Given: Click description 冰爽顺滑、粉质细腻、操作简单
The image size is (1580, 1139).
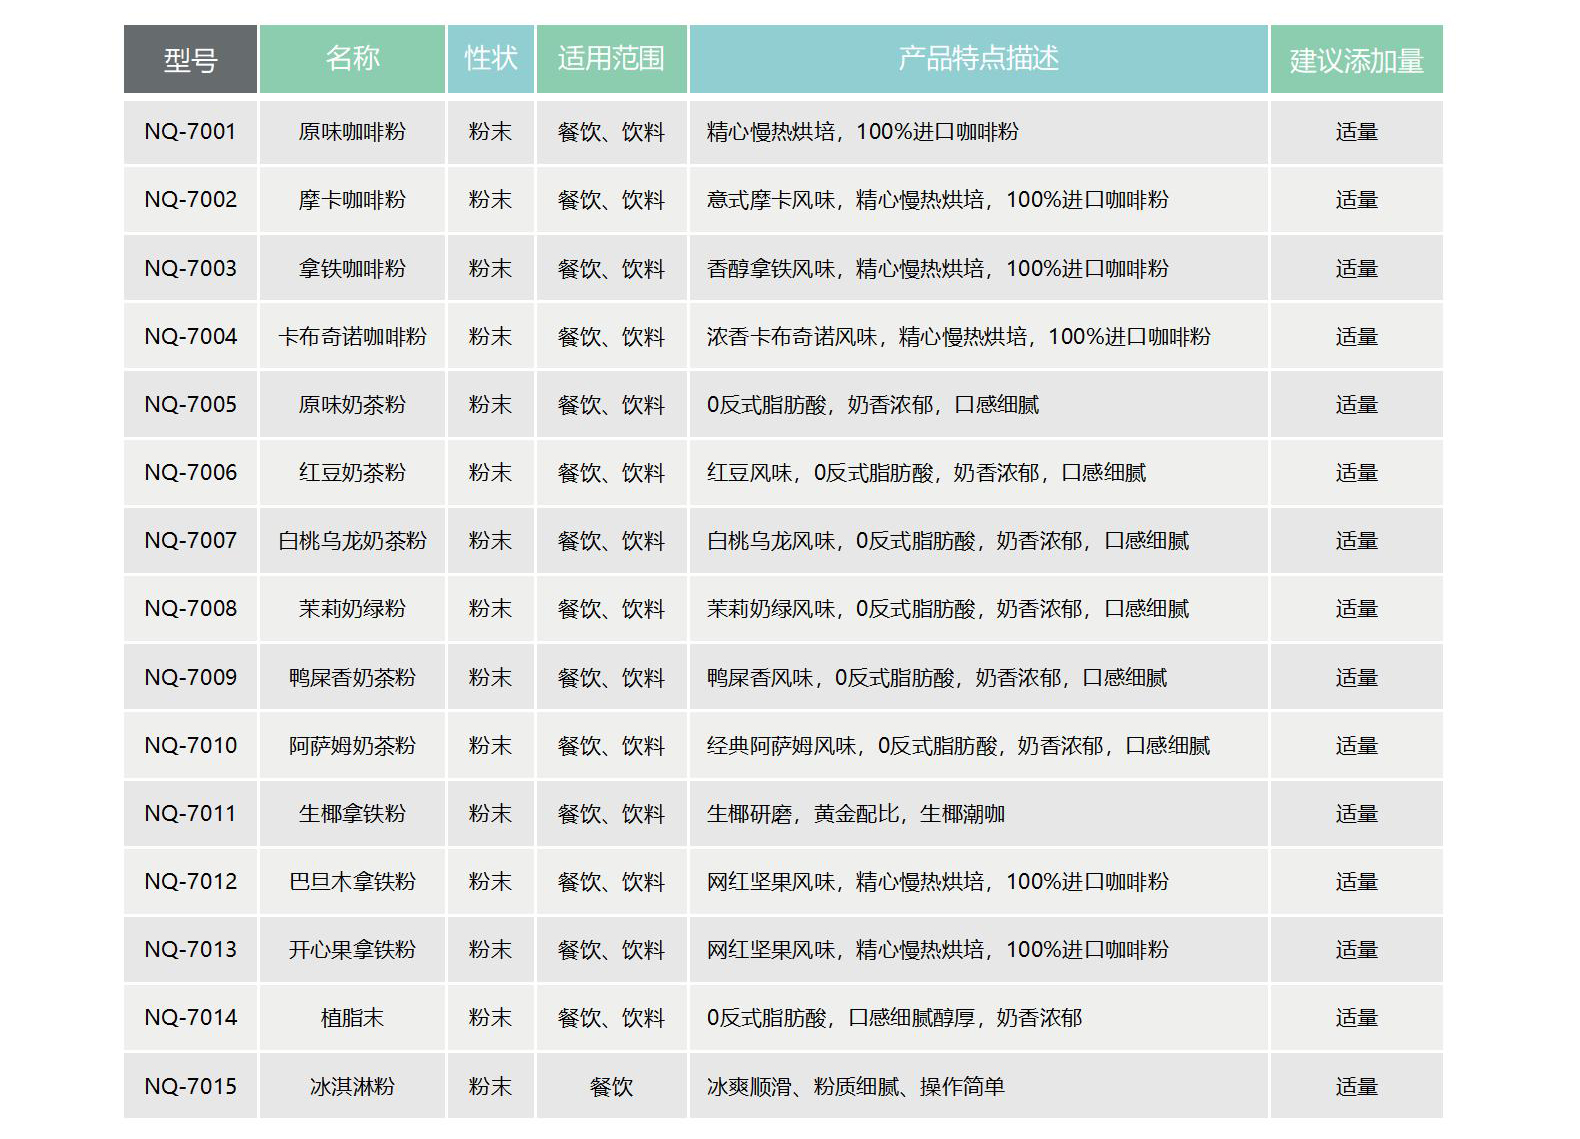Looking at the screenshot, I should (x=856, y=1086).
